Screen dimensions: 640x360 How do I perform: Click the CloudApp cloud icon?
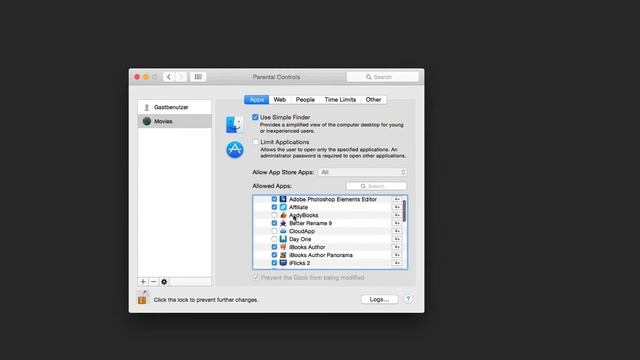click(283, 231)
